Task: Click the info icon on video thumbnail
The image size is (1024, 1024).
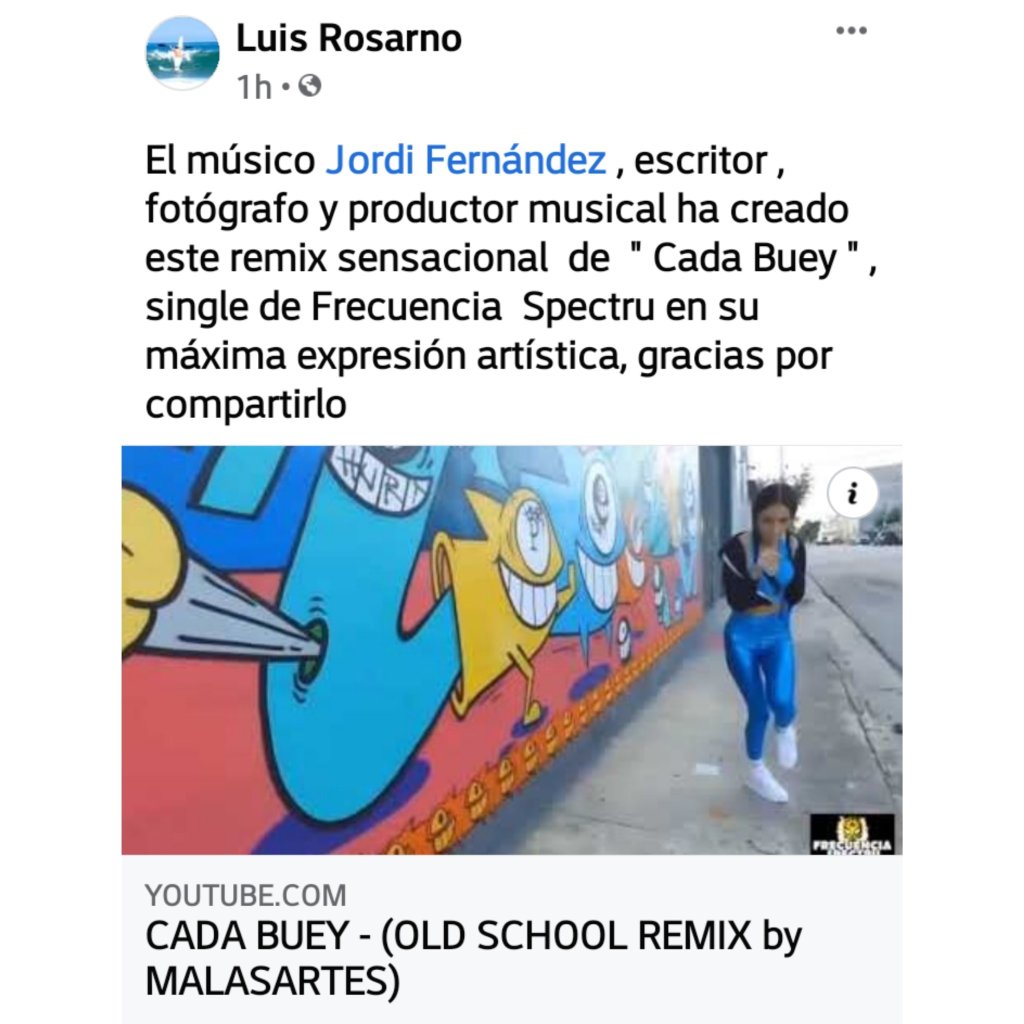Action: point(852,493)
